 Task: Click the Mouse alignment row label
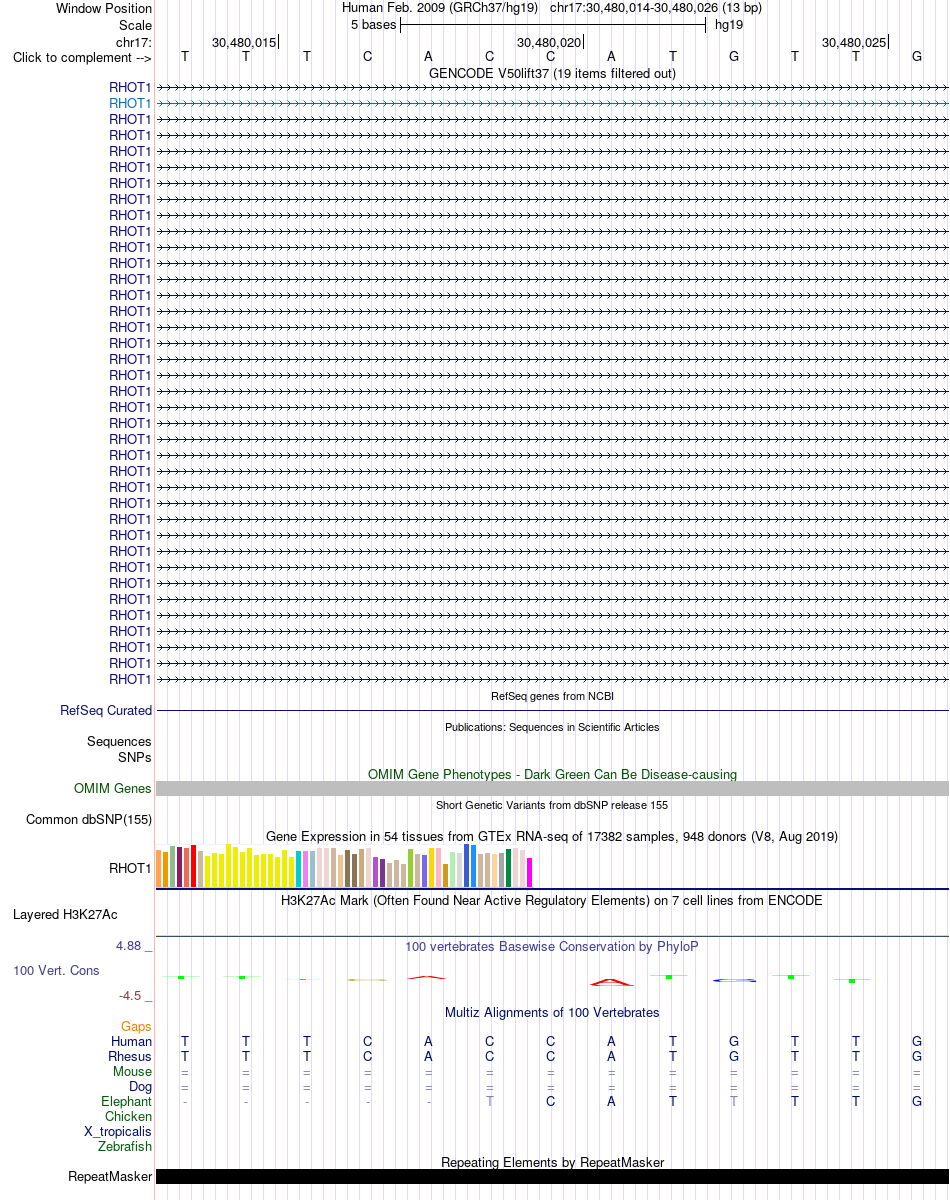[132, 1071]
